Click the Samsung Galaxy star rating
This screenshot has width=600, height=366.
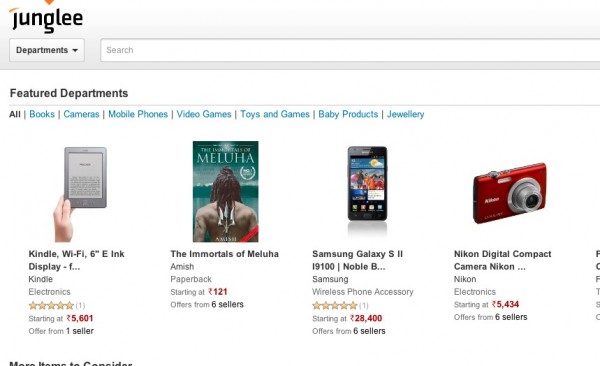(x=335, y=306)
